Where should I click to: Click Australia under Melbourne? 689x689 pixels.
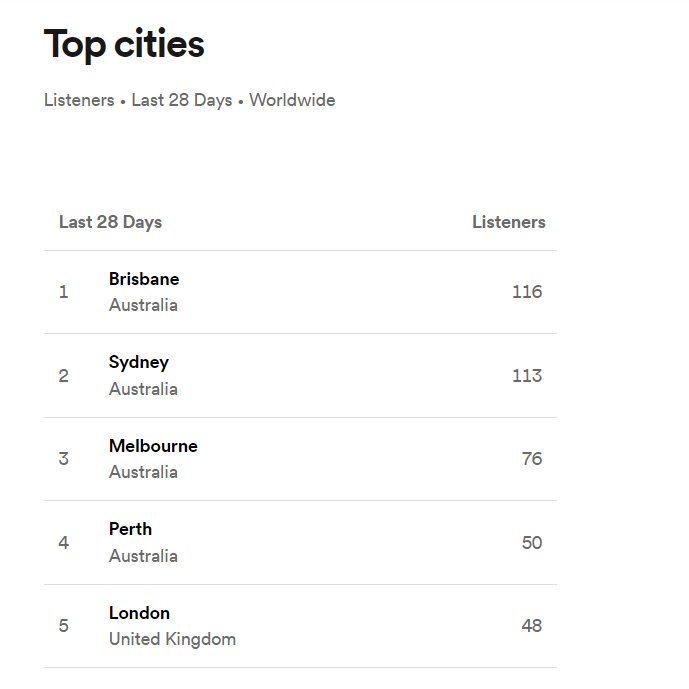(143, 472)
